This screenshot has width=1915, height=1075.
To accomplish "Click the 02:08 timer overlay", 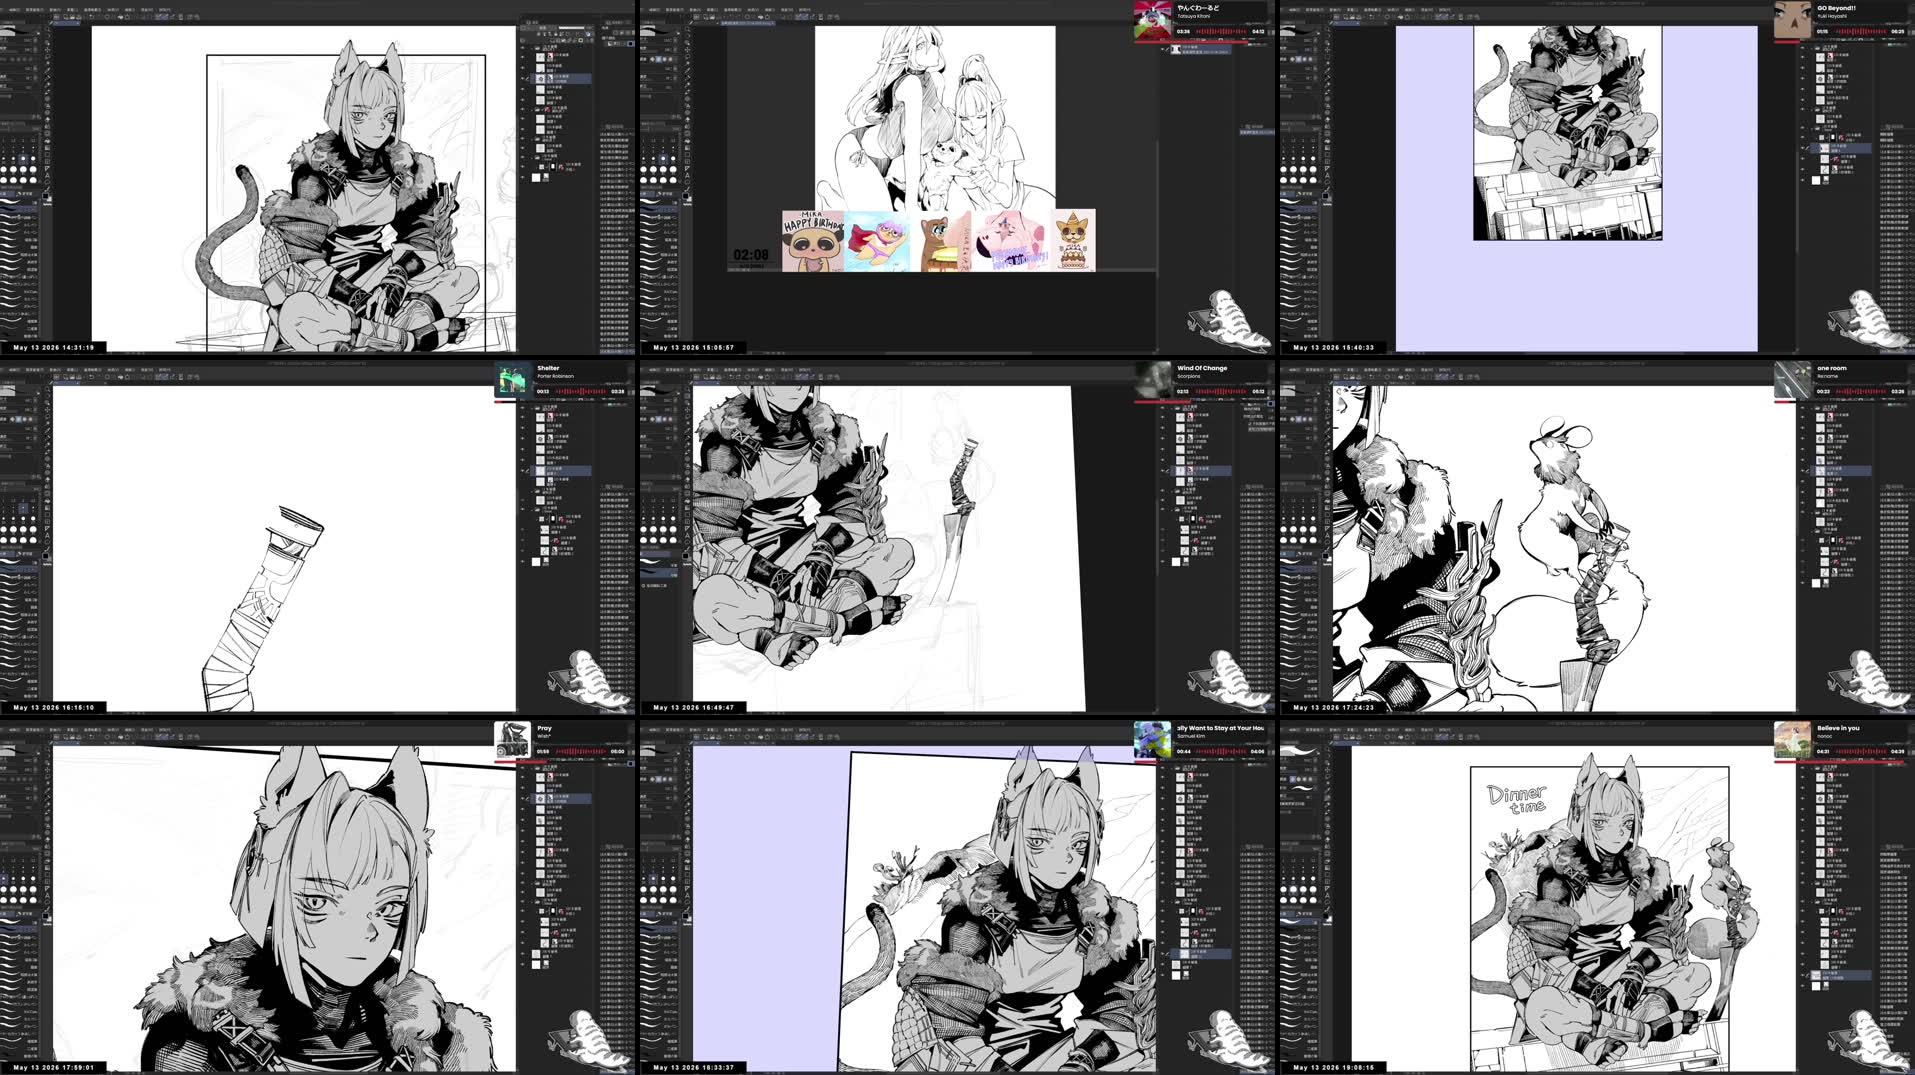I will (x=750, y=255).
